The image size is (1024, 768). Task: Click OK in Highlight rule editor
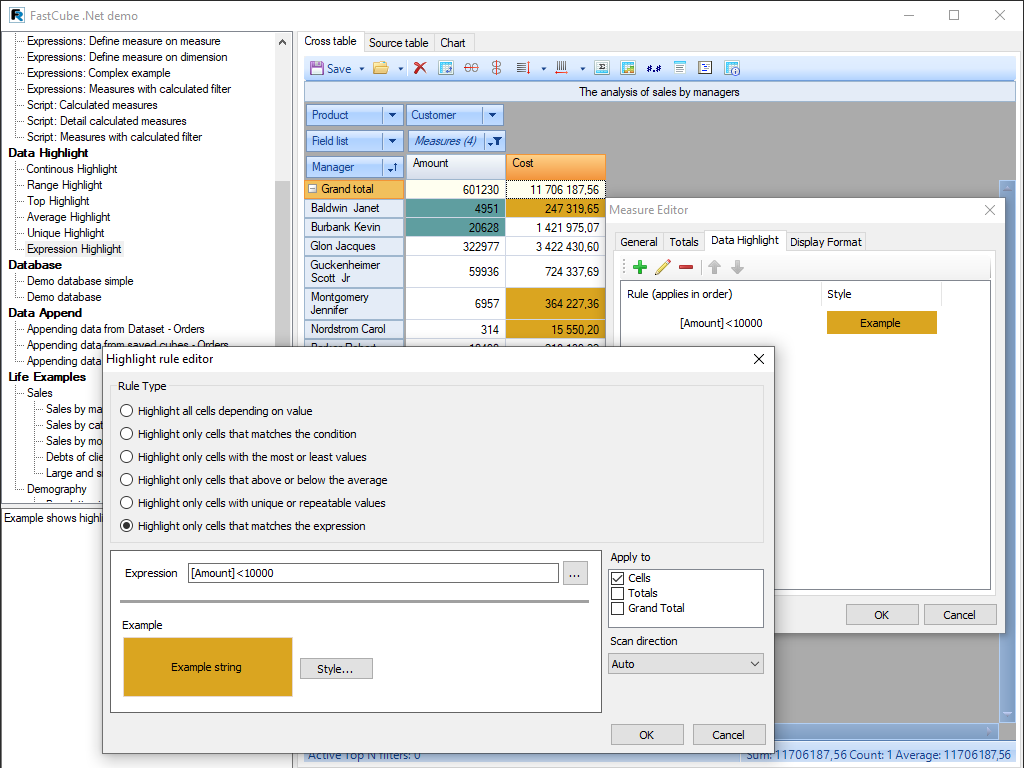pyautogui.click(x=647, y=735)
